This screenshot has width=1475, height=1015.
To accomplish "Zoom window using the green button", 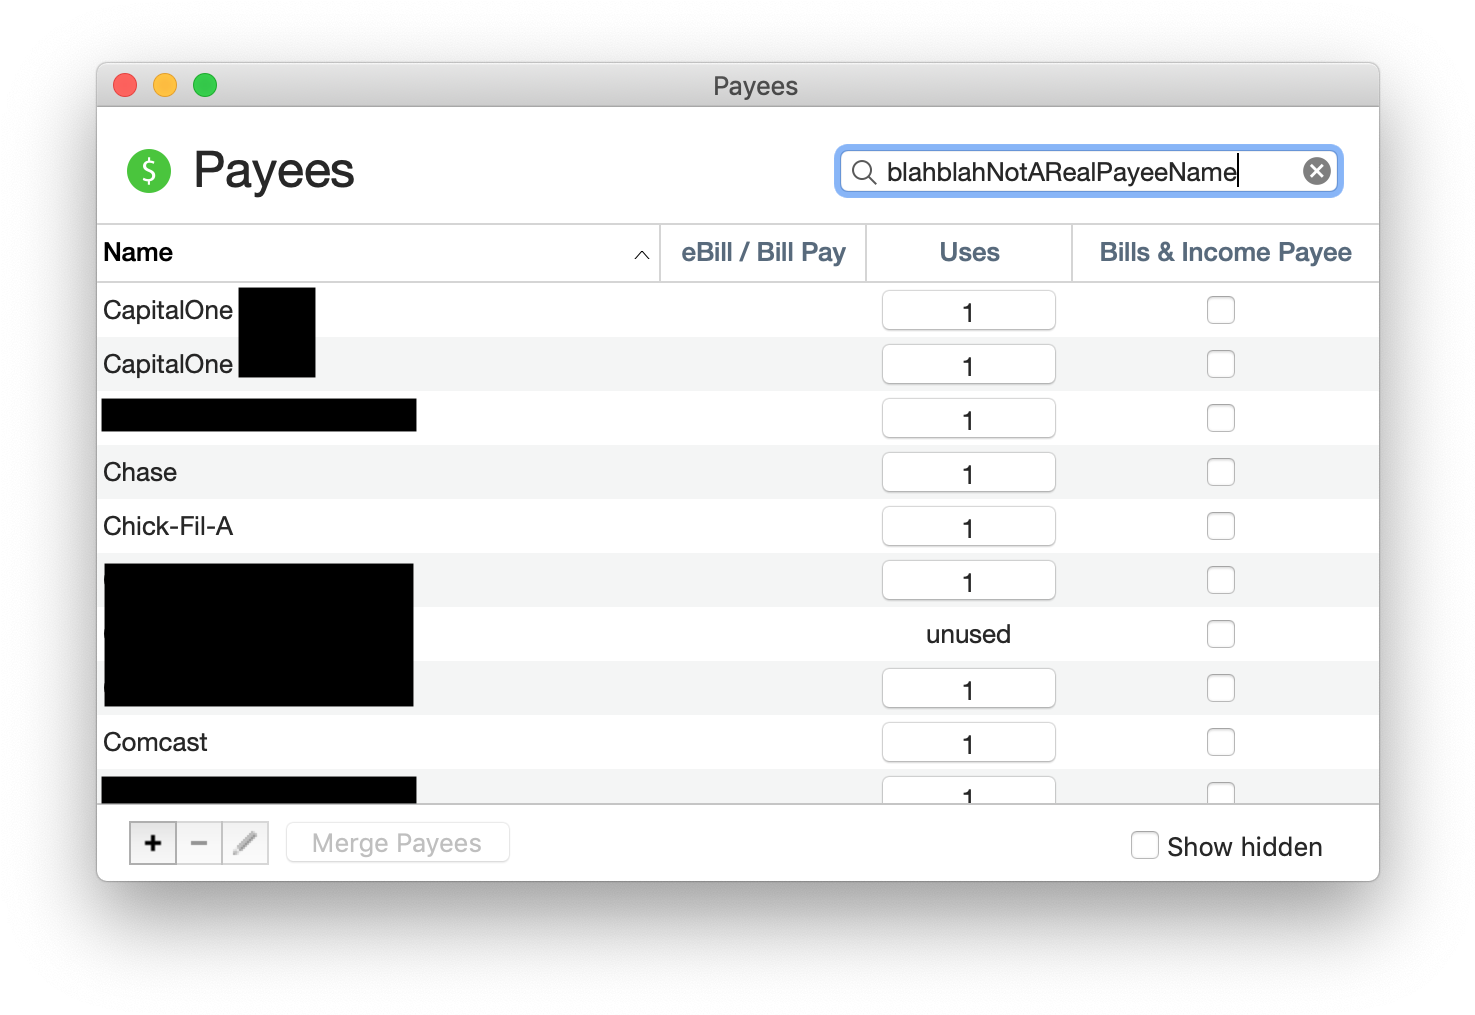I will (205, 85).
